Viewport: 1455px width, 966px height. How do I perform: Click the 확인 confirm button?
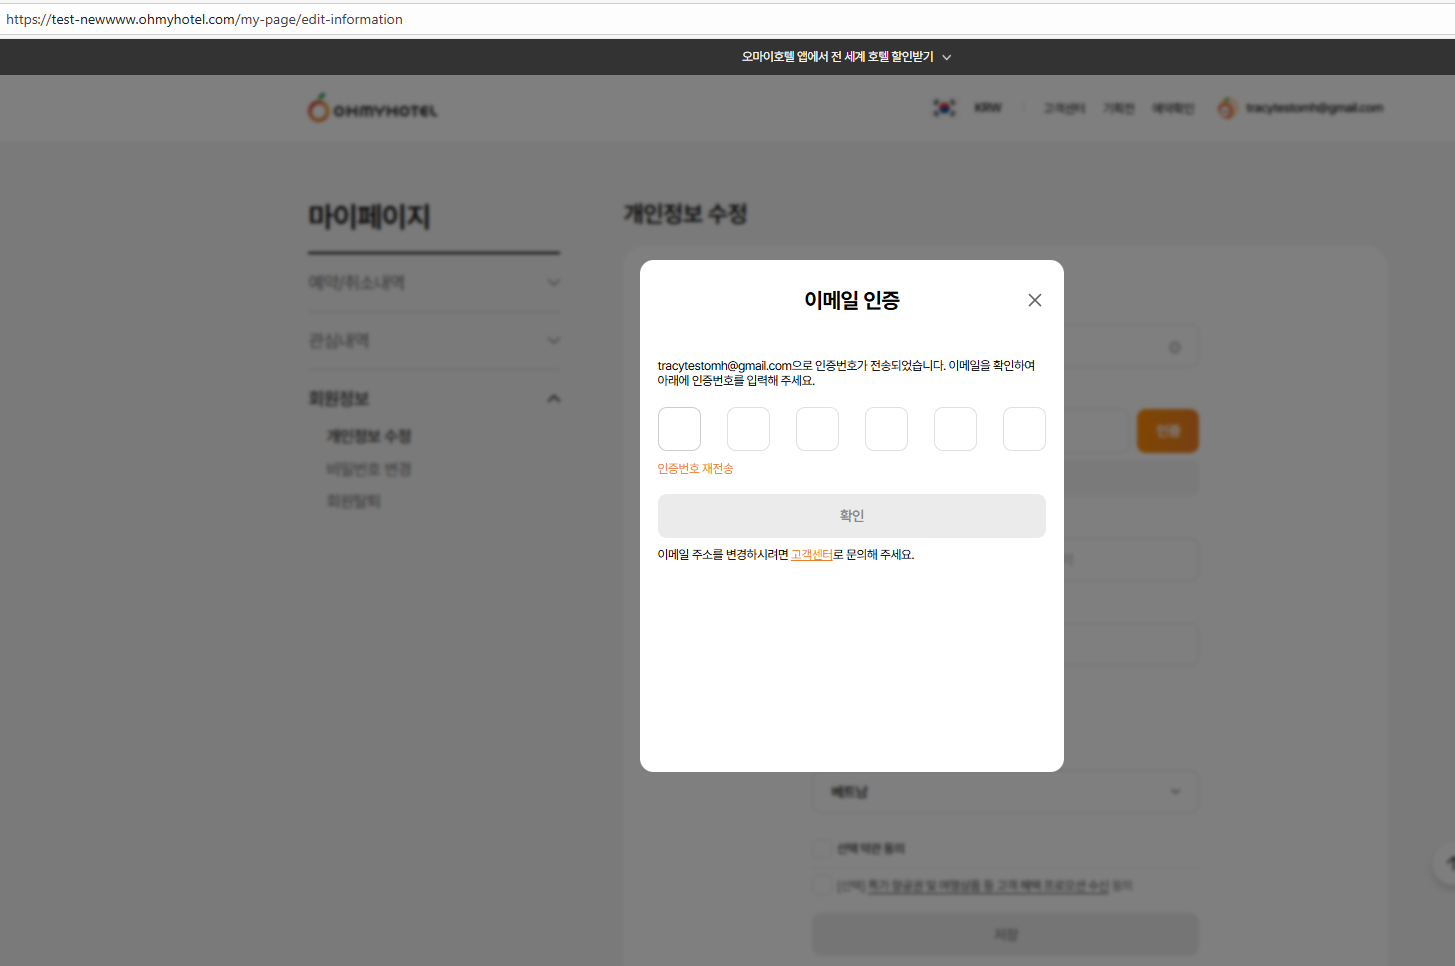click(852, 516)
